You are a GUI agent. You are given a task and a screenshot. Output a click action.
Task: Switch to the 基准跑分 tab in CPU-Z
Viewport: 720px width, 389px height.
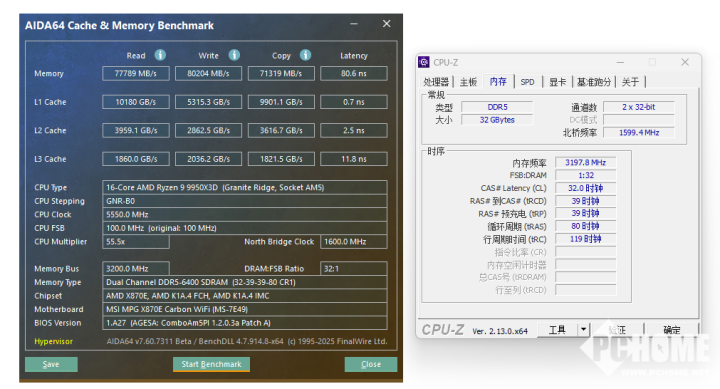pos(594,82)
